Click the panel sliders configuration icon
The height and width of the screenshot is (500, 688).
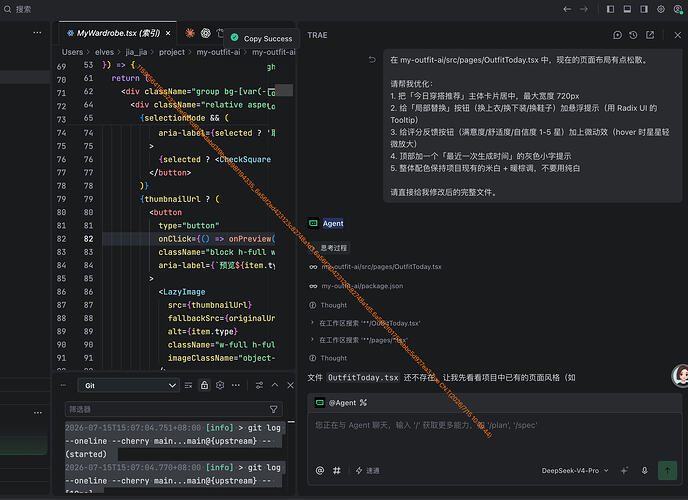(259, 386)
